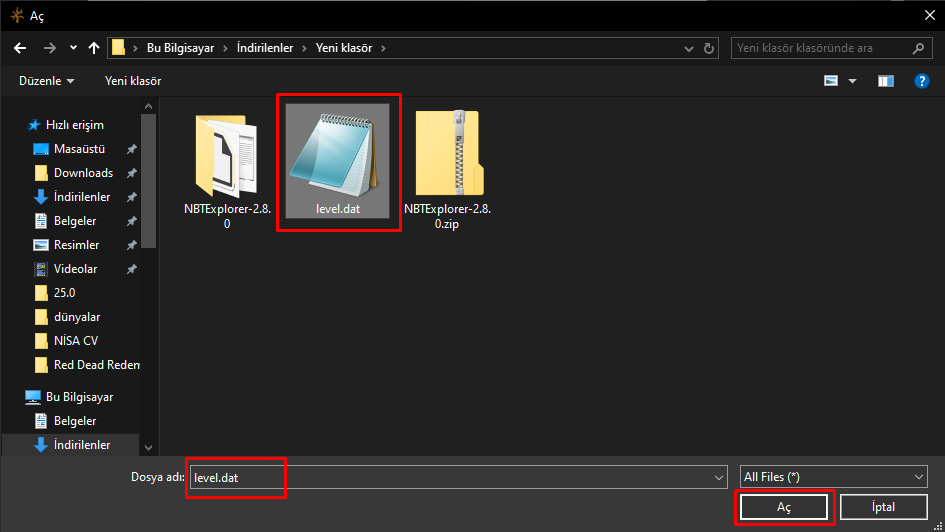The image size is (945, 532).
Task: Select the NBTExplorer-2.8.0.zip archive
Action: [x=447, y=155]
